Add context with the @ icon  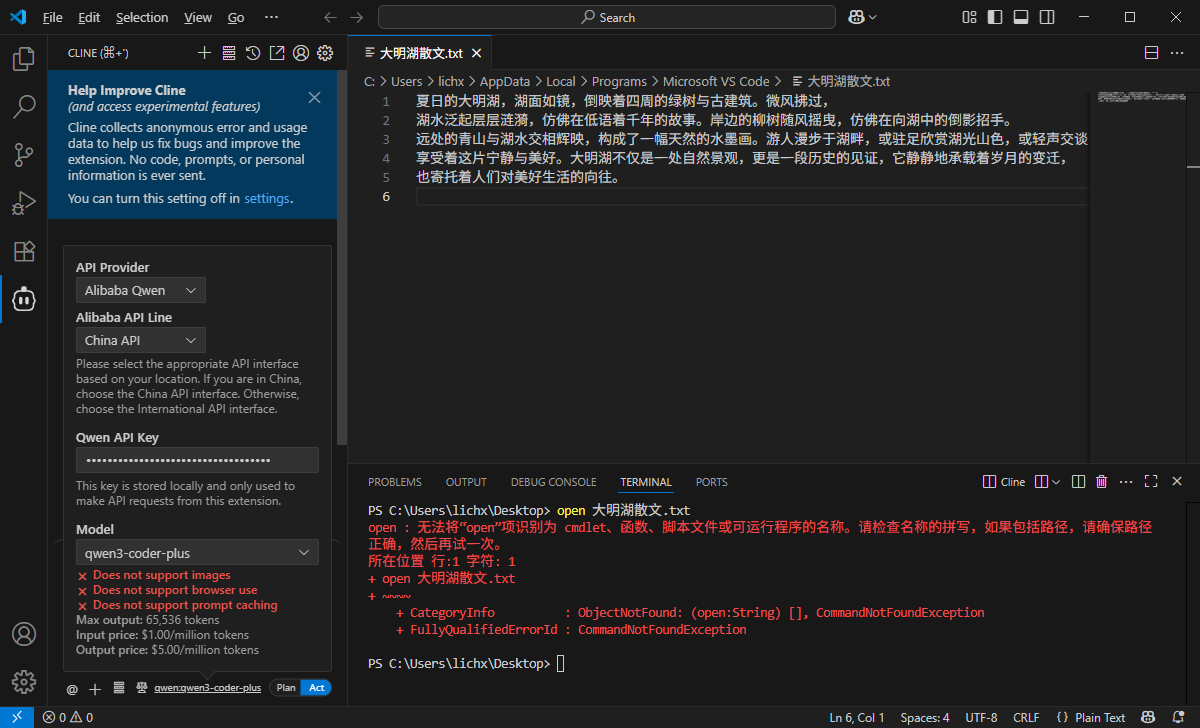pos(72,688)
